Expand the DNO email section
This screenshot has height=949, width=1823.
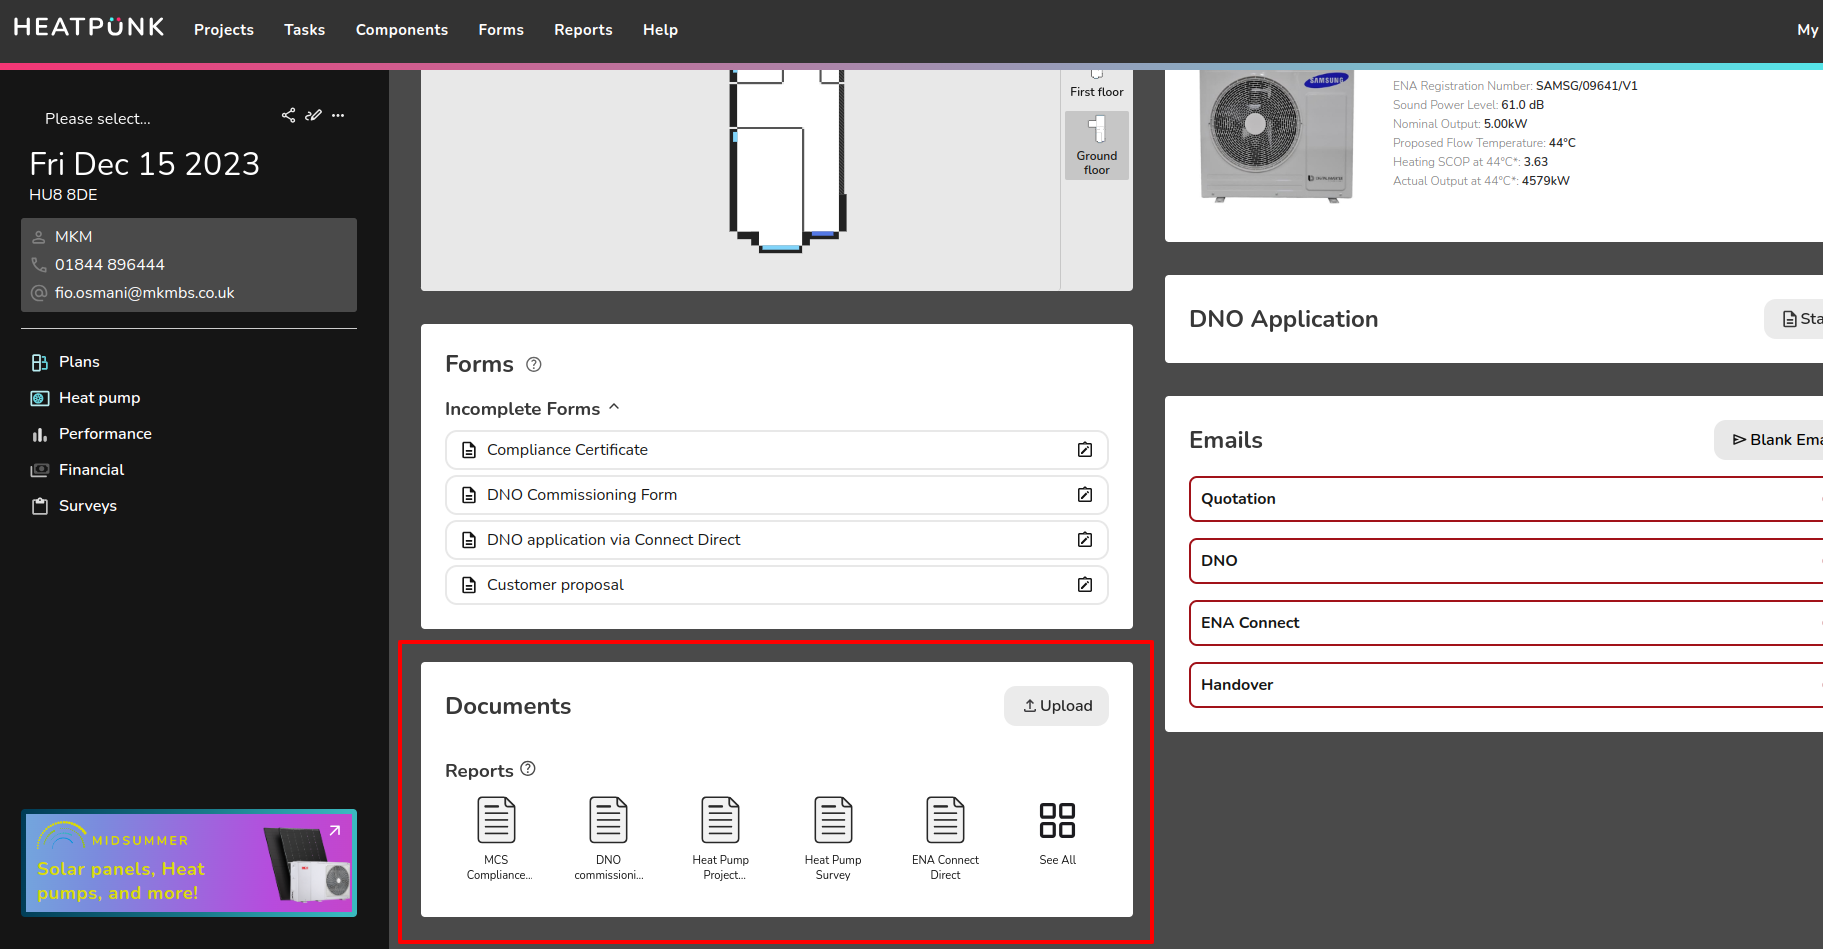[x=1506, y=561]
